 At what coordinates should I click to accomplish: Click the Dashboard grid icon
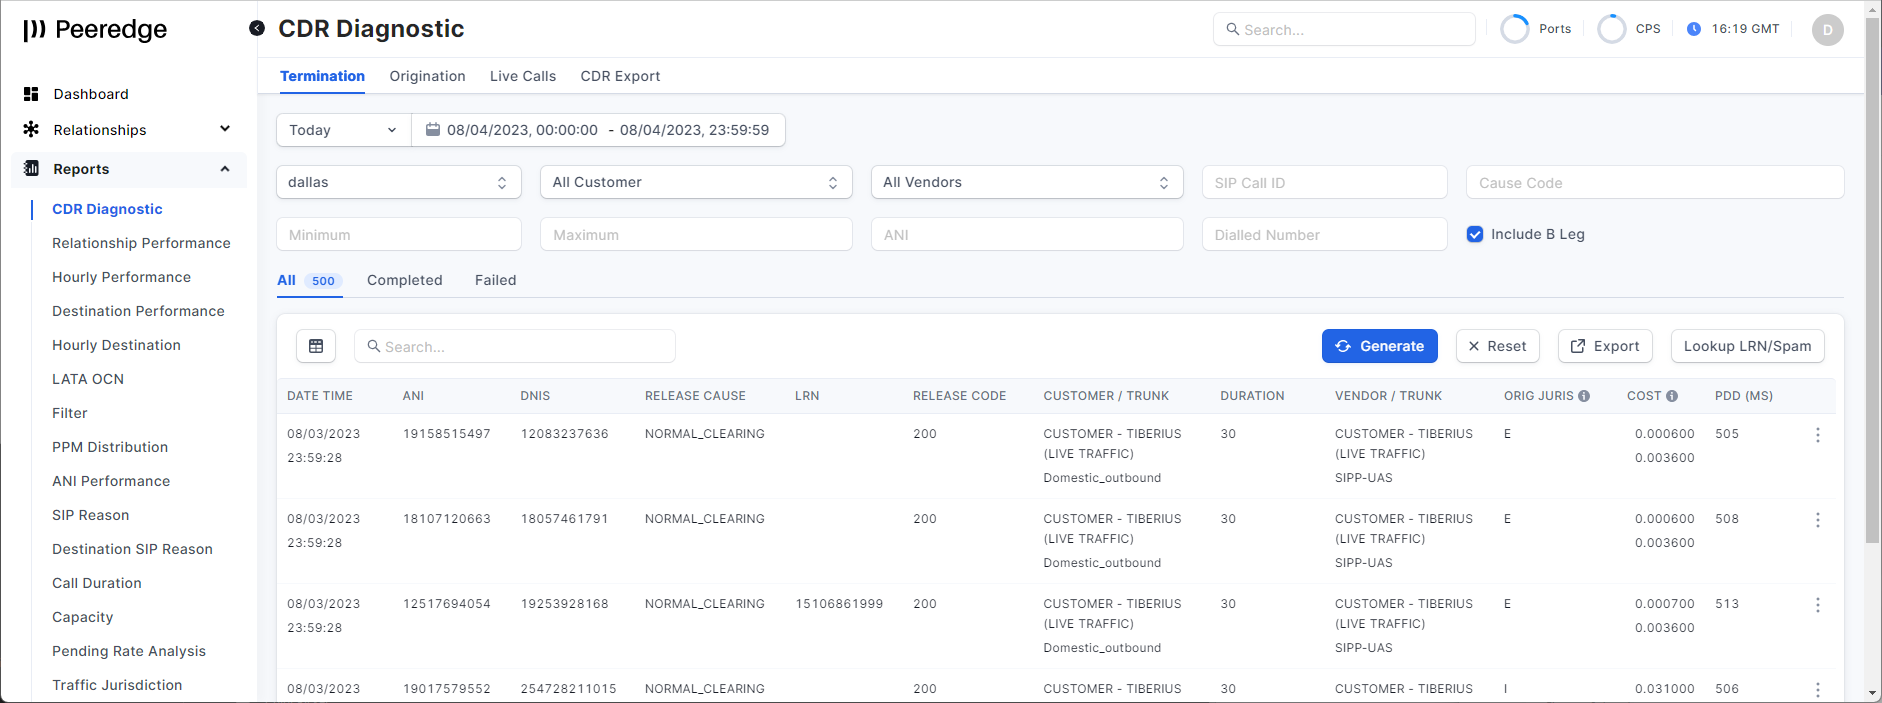[x=31, y=94]
